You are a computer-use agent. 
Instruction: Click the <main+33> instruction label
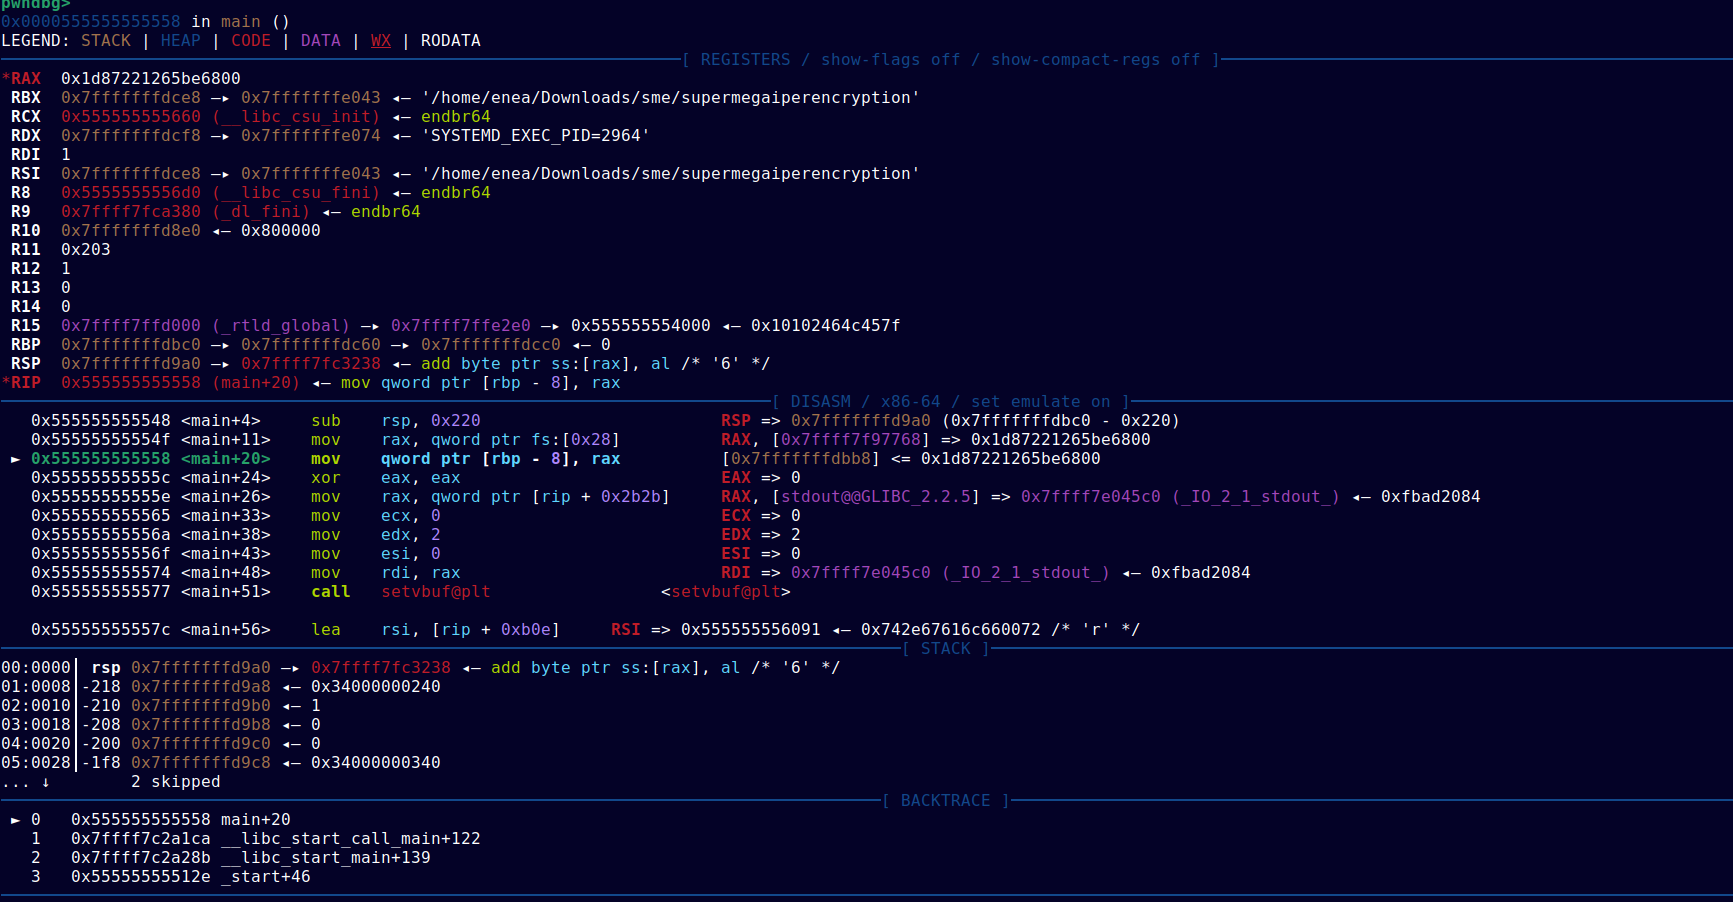click(226, 515)
